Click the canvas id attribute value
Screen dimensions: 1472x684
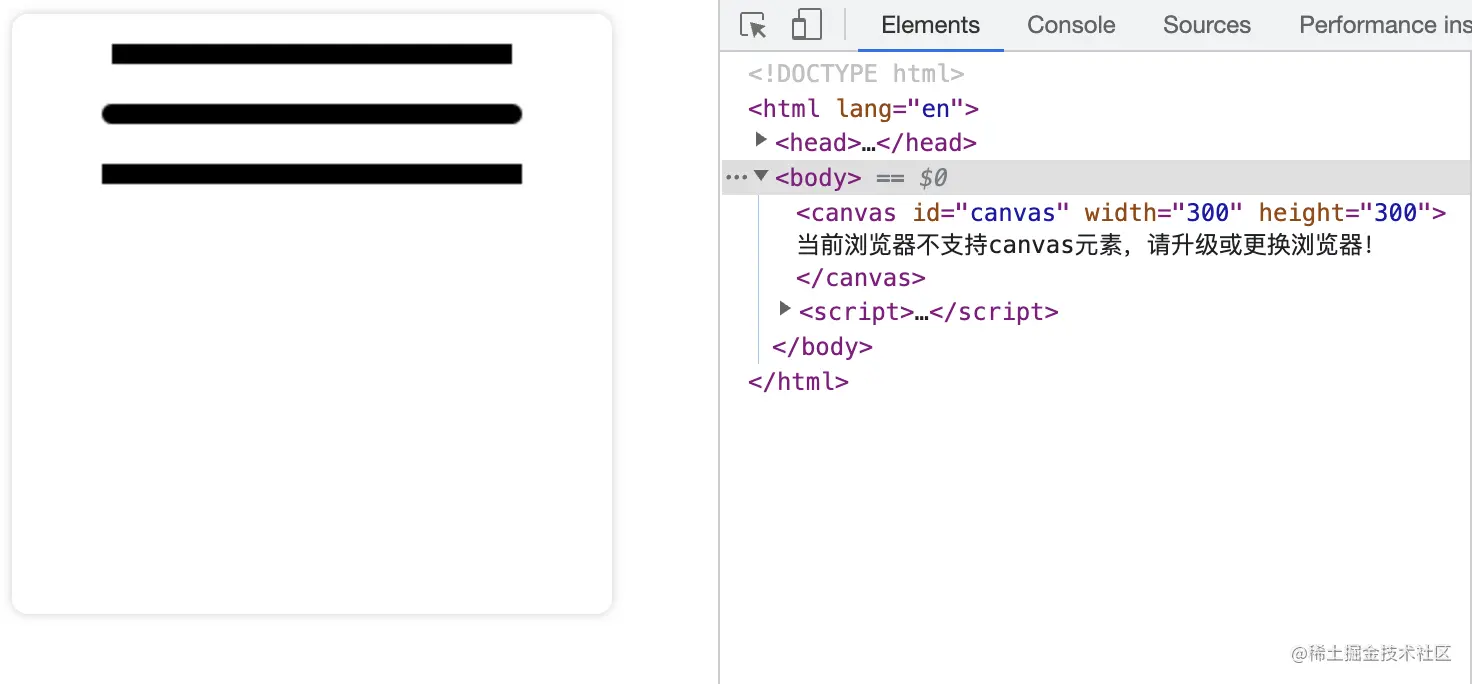coord(1015,212)
